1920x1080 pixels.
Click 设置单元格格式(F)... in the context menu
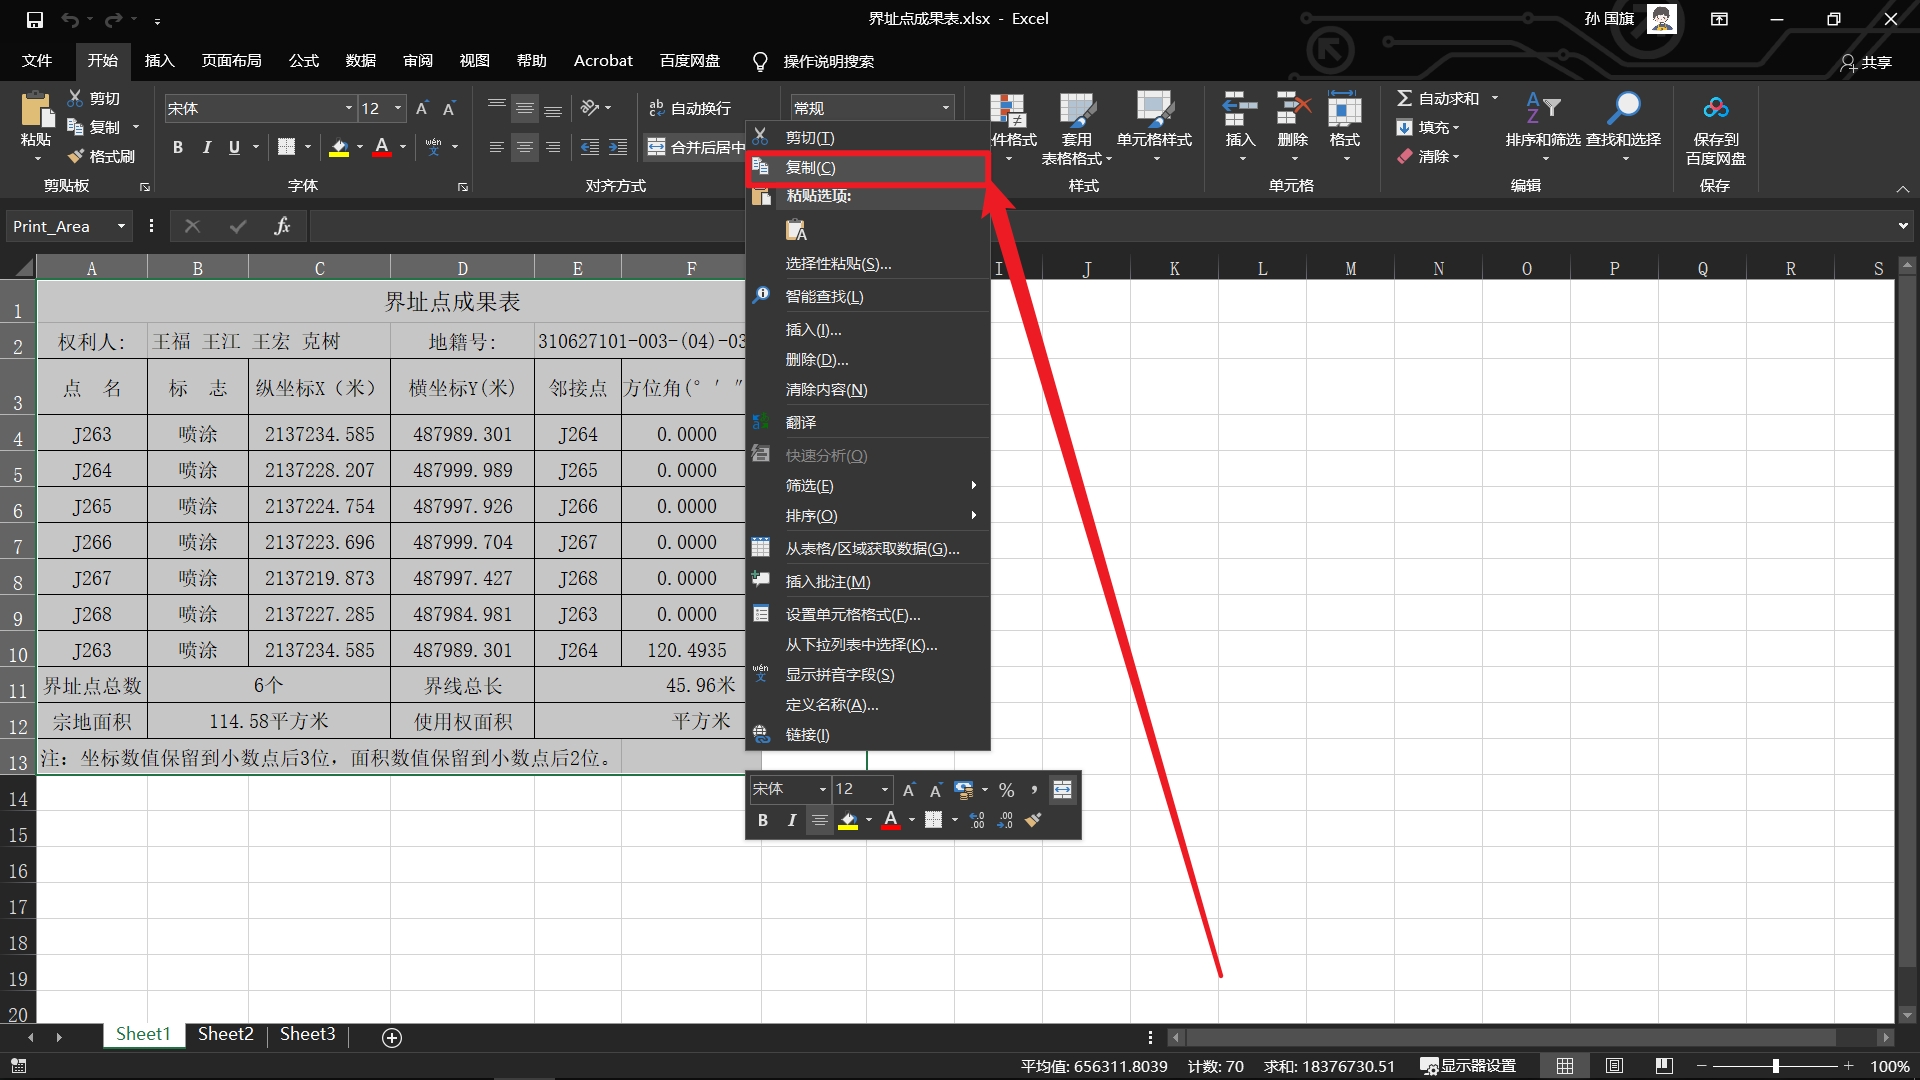[852, 615]
